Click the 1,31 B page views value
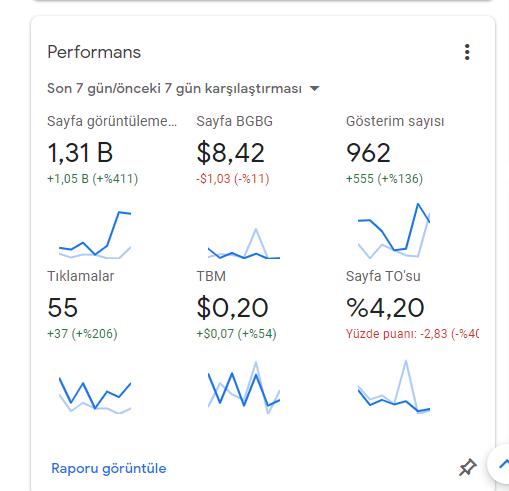Image resolution: width=509 pixels, height=491 pixels. point(80,153)
